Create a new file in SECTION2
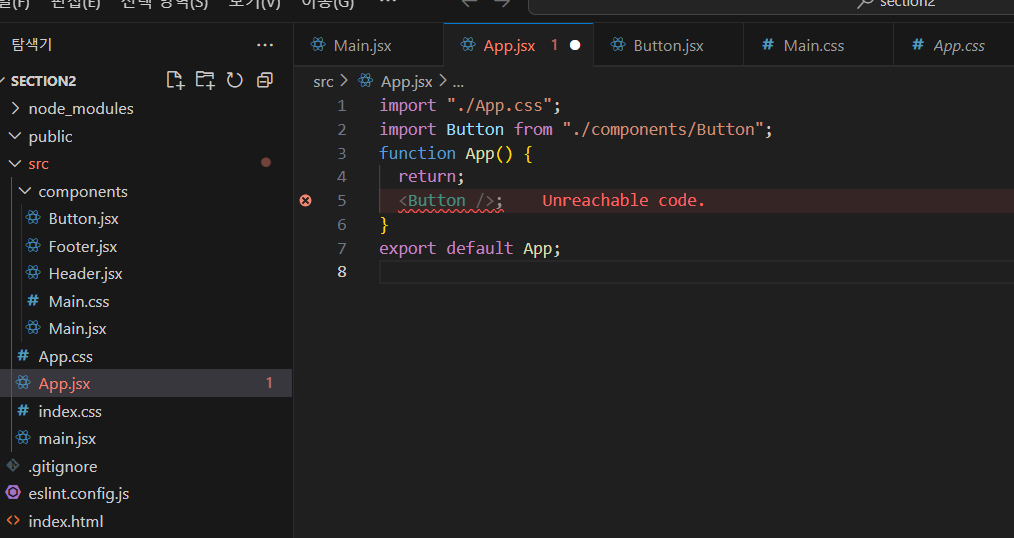The width and height of the screenshot is (1014, 538). (175, 80)
